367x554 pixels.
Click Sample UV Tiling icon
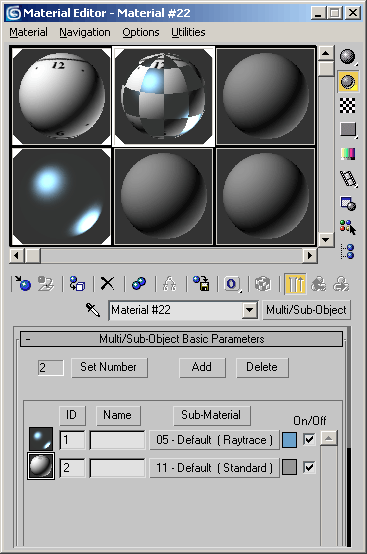point(348,130)
